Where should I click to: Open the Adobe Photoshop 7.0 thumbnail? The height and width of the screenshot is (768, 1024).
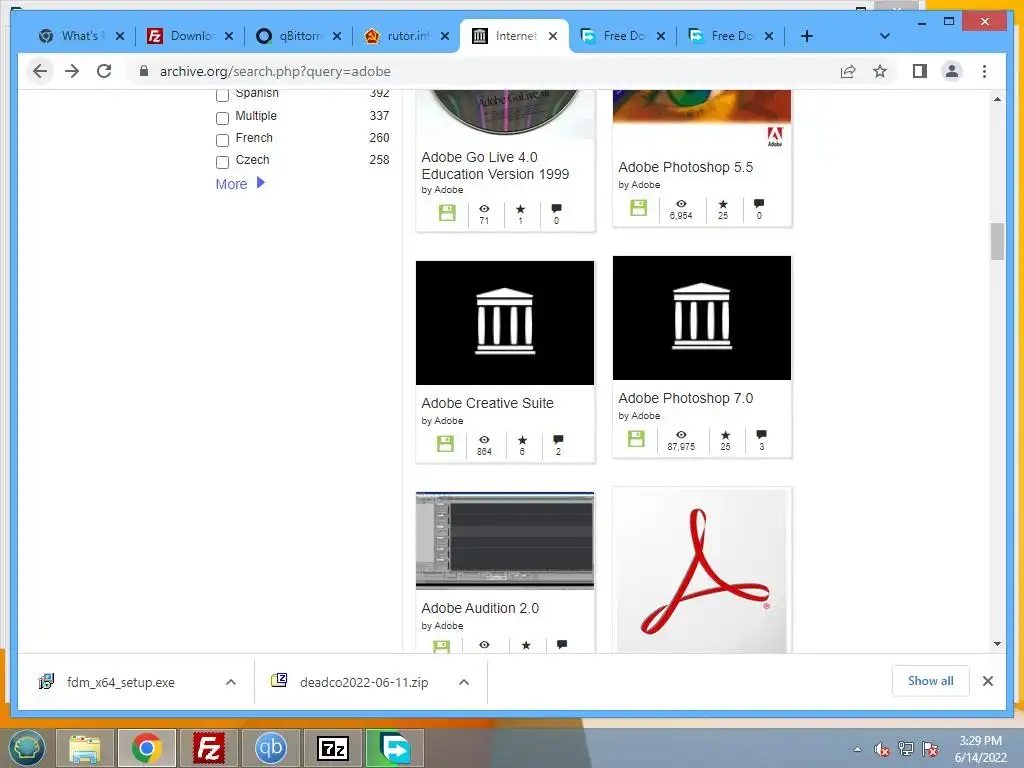(x=701, y=317)
